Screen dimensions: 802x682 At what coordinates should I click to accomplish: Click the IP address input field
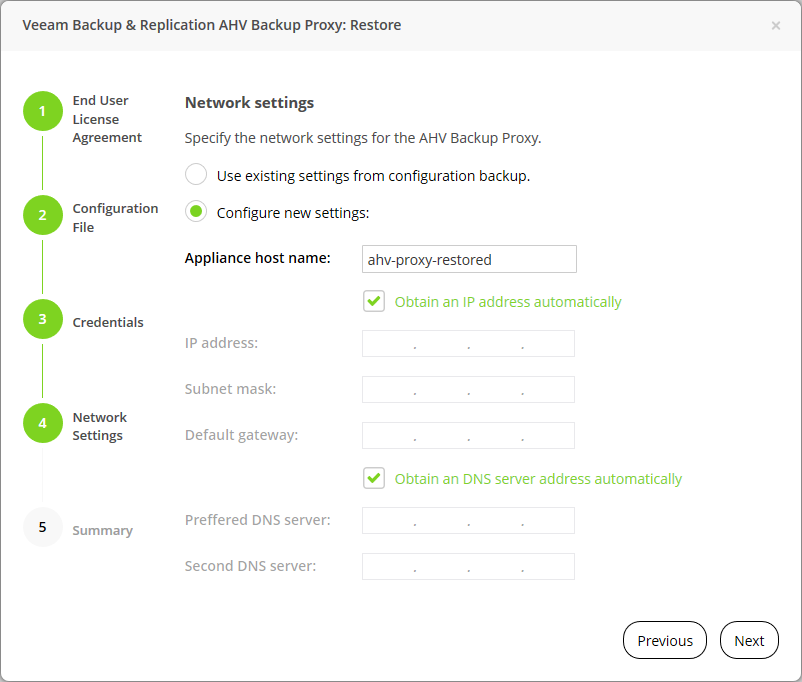pyautogui.click(x=468, y=344)
